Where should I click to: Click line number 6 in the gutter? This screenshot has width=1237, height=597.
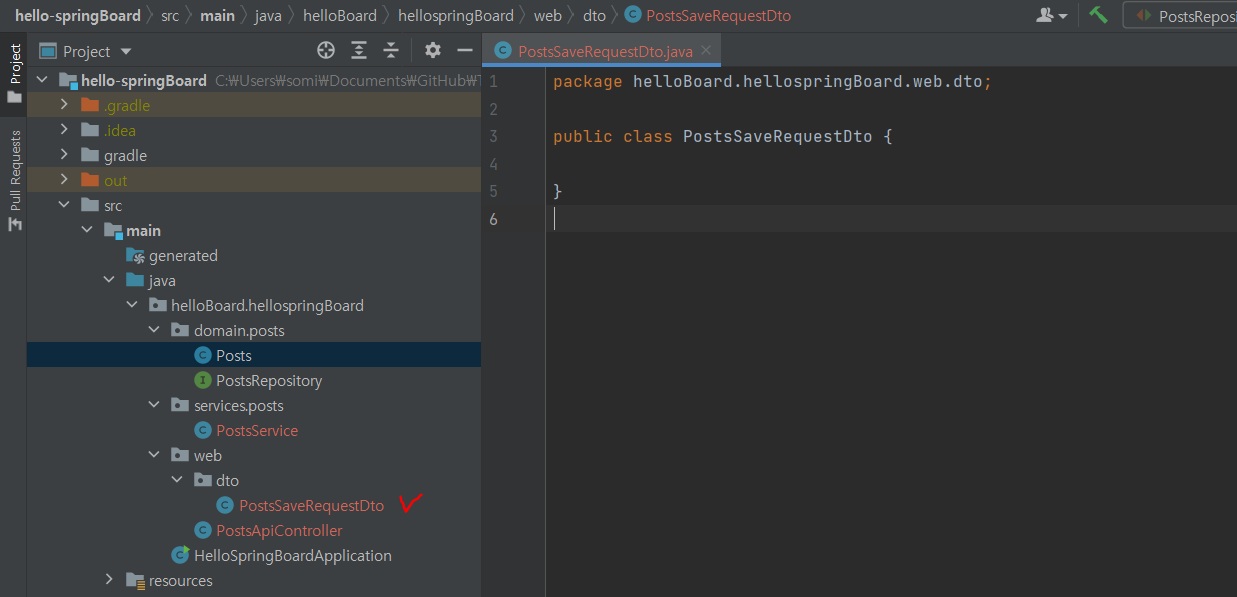pos(494,219)
